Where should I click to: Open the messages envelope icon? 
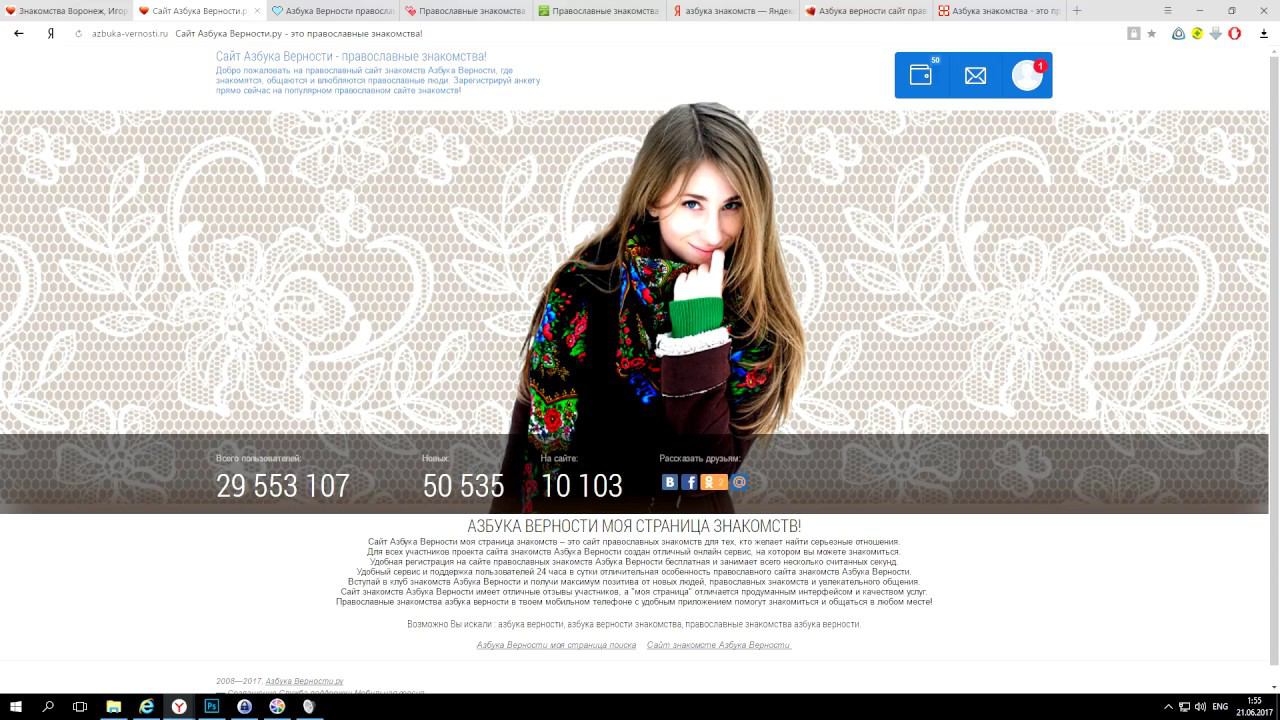point(975,75)
